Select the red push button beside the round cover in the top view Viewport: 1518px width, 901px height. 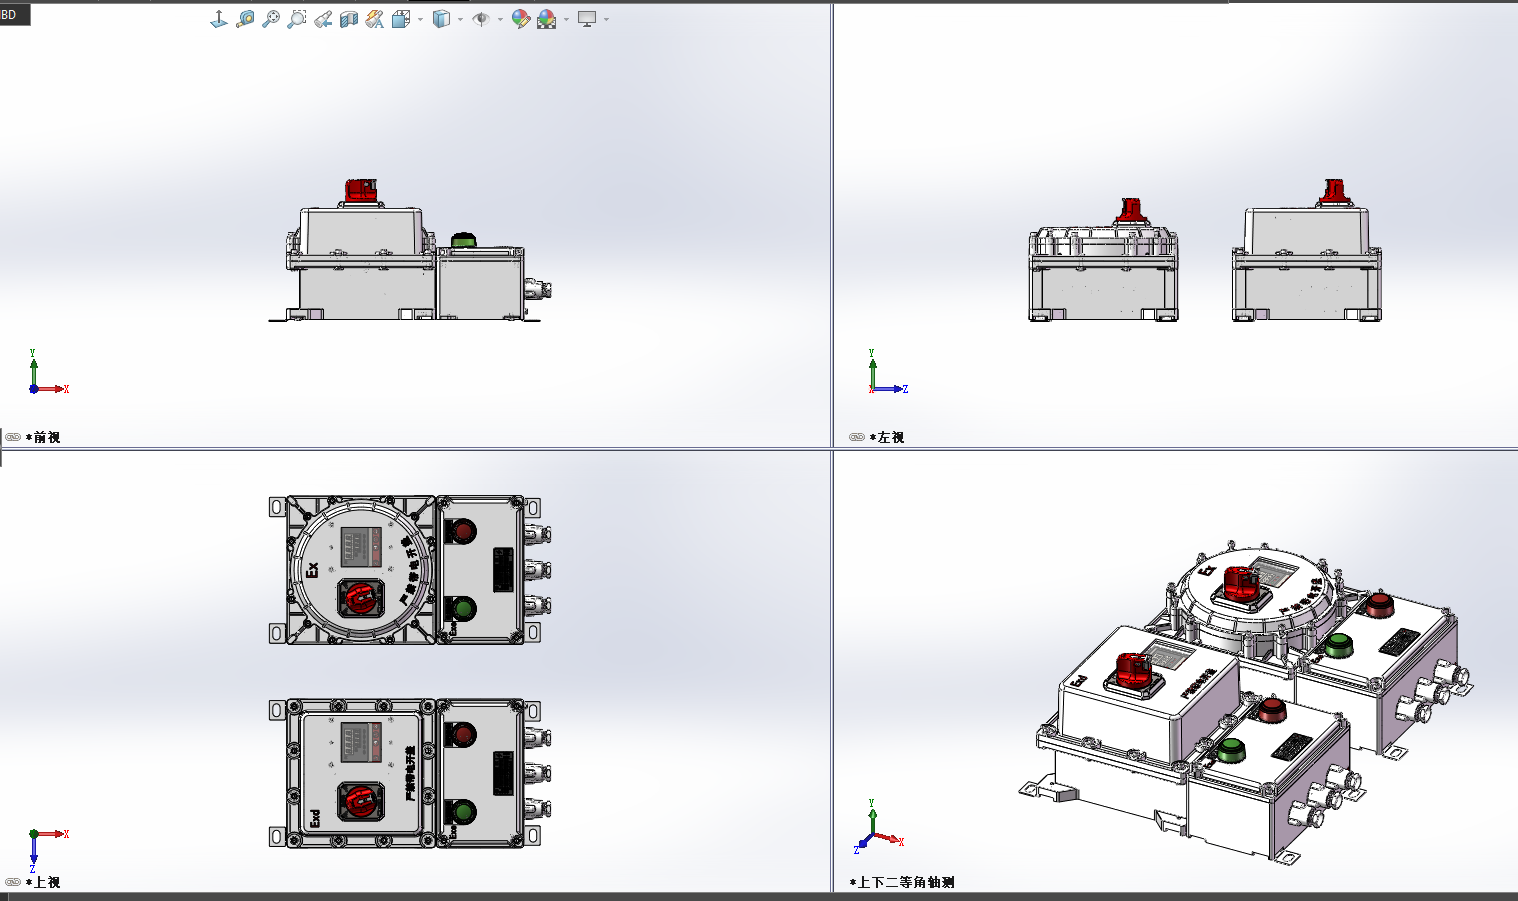[x=462, y=530]
